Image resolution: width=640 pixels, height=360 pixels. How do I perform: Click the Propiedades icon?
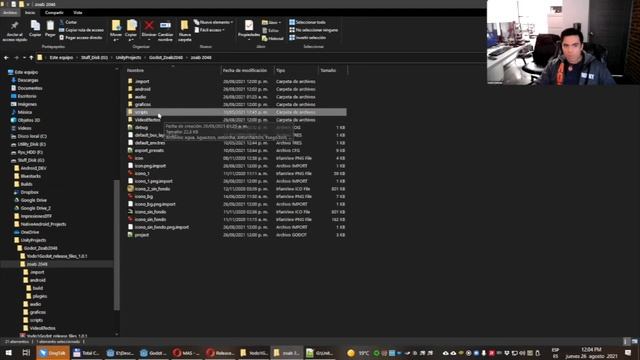(249, 26)
